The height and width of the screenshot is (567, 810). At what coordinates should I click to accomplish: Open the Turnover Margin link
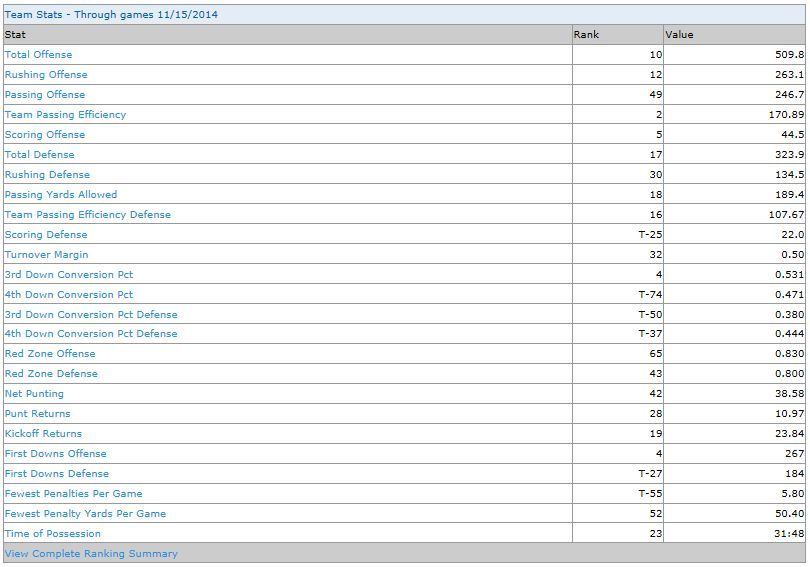click(x=46, y=255)
